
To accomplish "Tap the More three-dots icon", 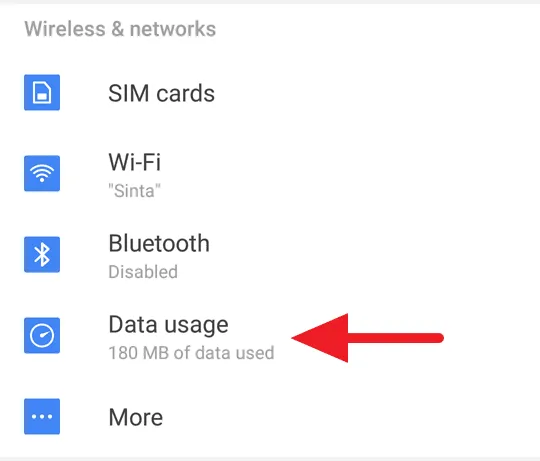I will (x=42, y=417).
